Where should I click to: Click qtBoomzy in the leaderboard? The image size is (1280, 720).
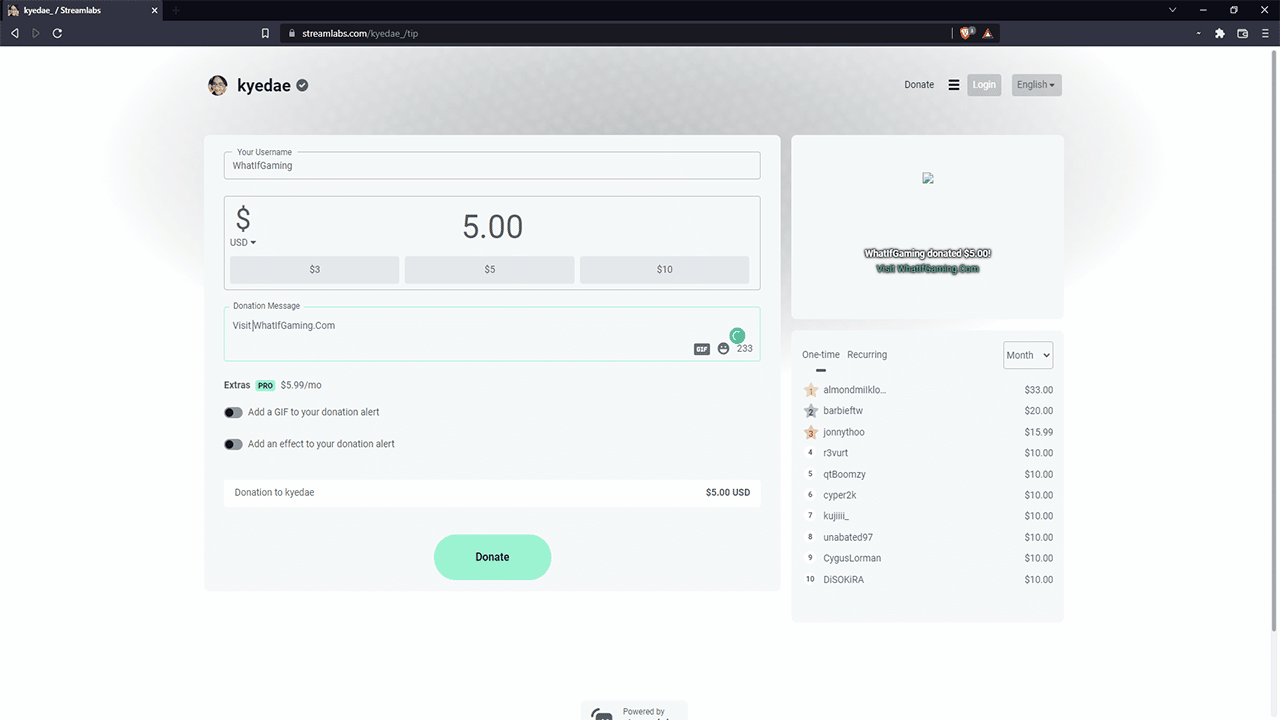point(845,474)
